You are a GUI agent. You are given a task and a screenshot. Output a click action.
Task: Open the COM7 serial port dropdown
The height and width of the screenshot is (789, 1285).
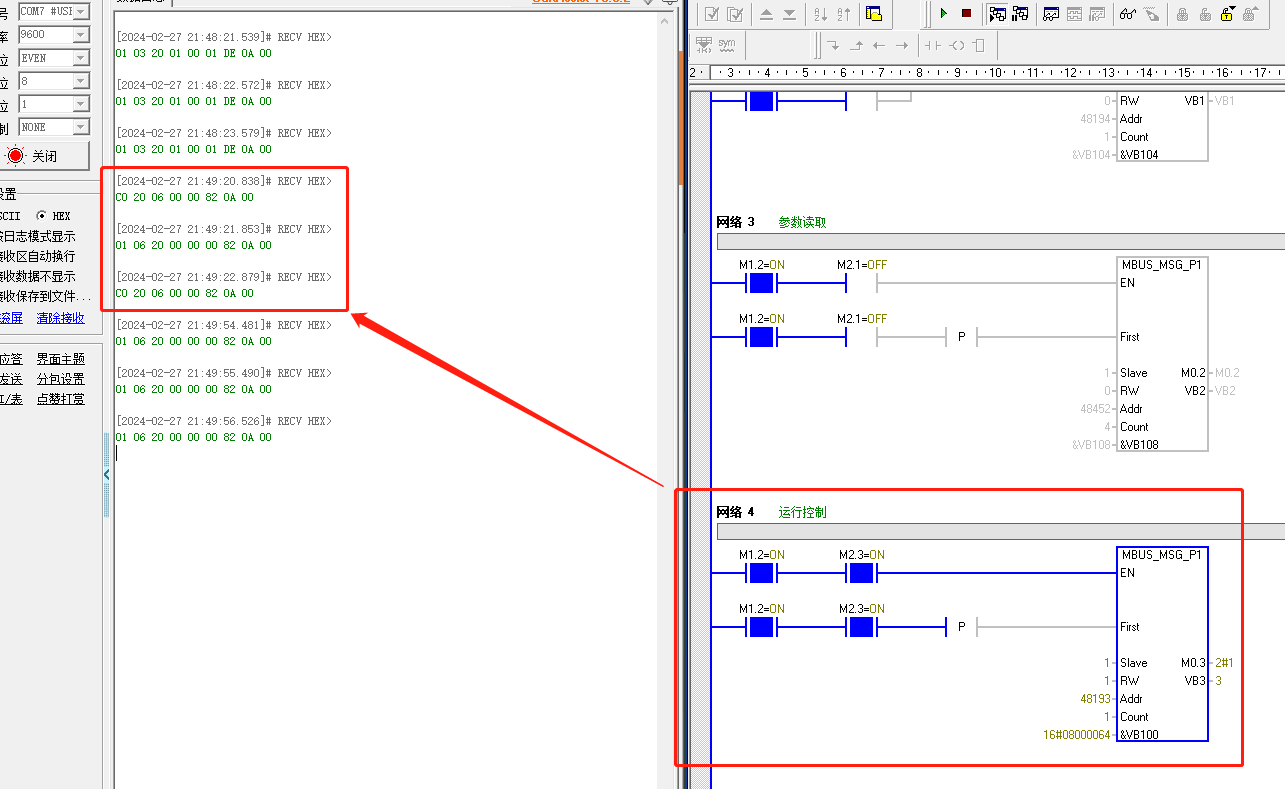click(80, 12)
